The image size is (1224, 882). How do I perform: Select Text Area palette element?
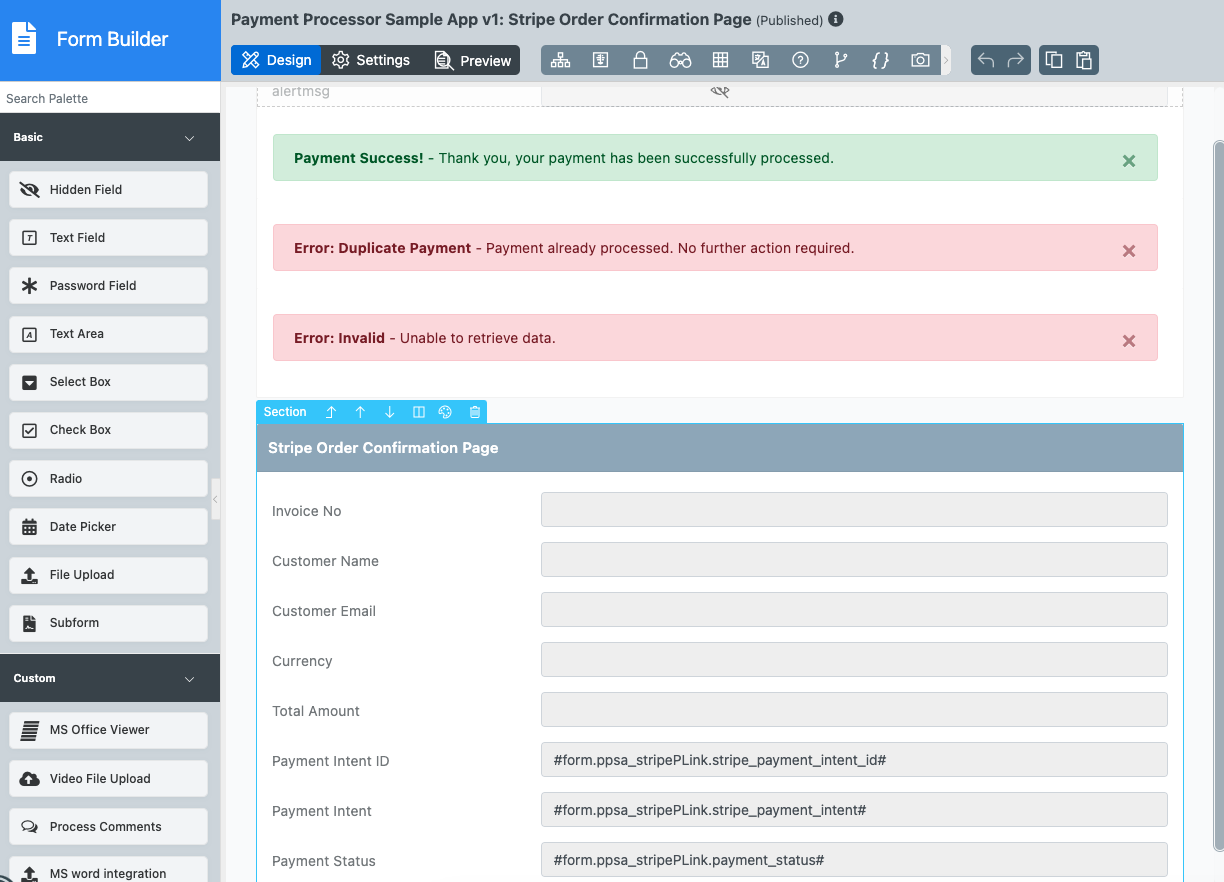(109, 333)
